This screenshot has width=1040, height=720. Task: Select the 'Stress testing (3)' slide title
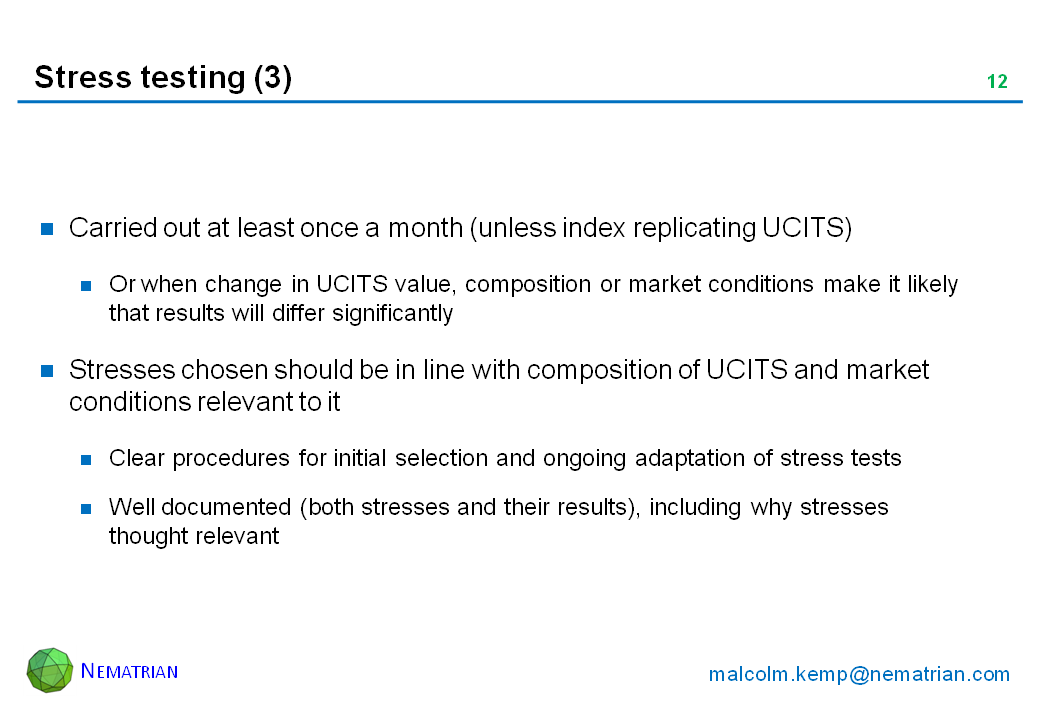tap(163, 78)
